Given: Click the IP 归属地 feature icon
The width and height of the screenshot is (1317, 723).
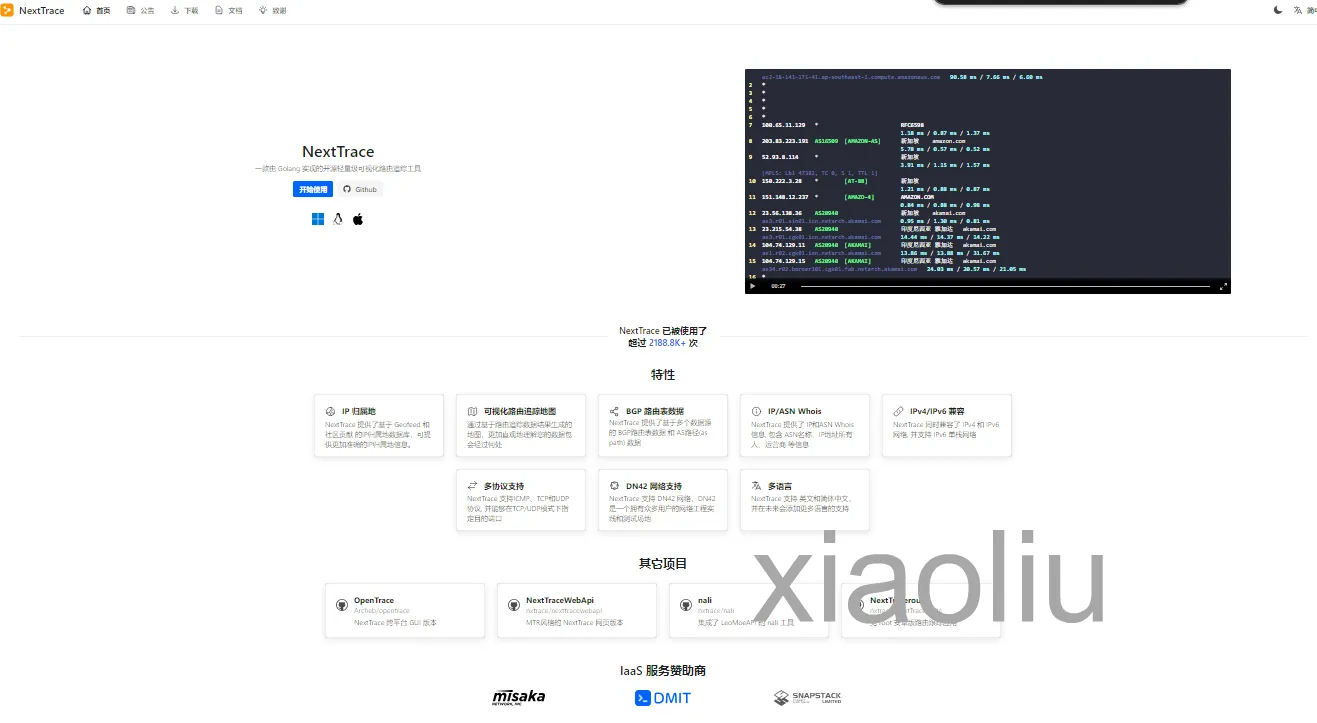Looking at the screenshot, I should tap(331, 411).
